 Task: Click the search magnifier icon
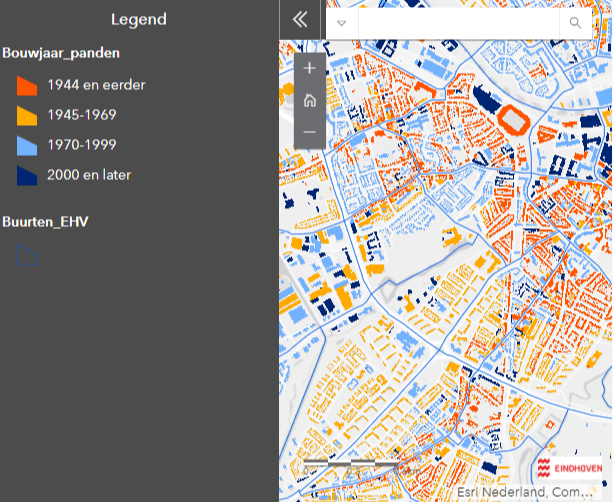coord(575,23)
